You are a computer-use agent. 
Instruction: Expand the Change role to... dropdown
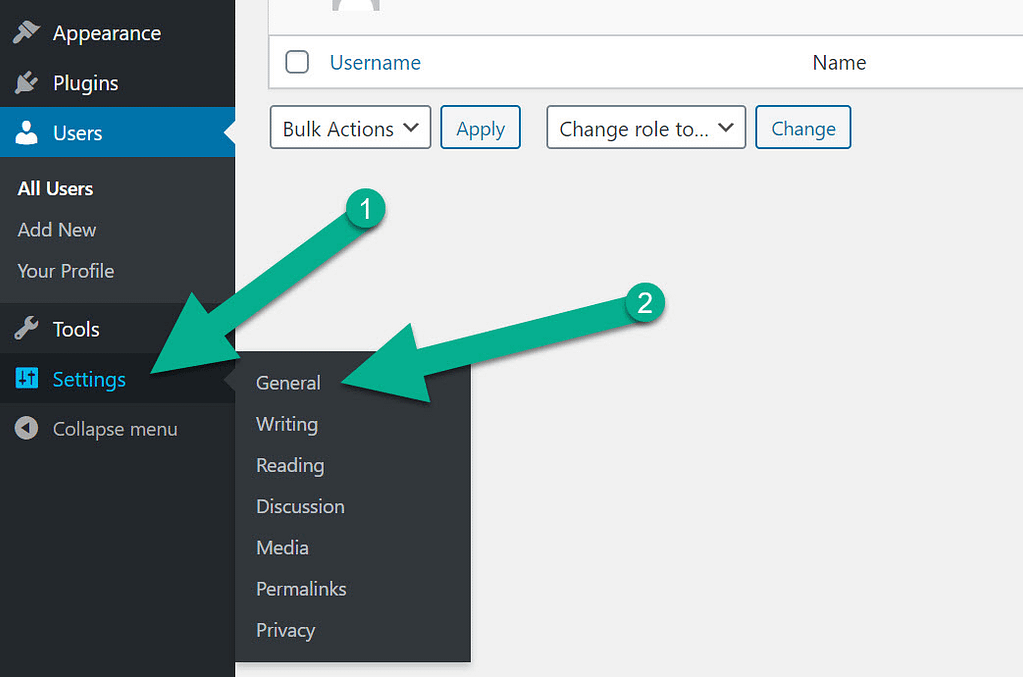[645, 127]
